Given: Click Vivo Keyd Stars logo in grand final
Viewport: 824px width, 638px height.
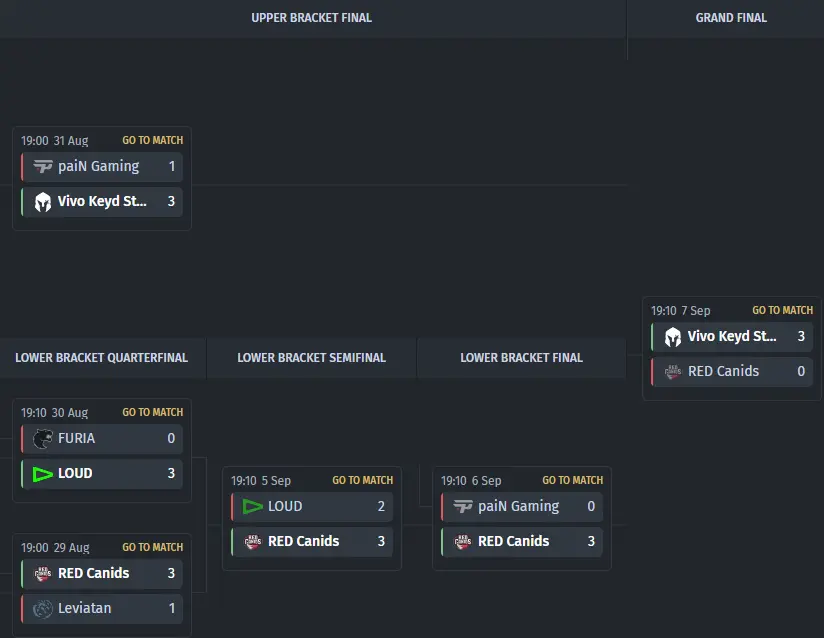Looking at the screenshot, I should [672, 337].
